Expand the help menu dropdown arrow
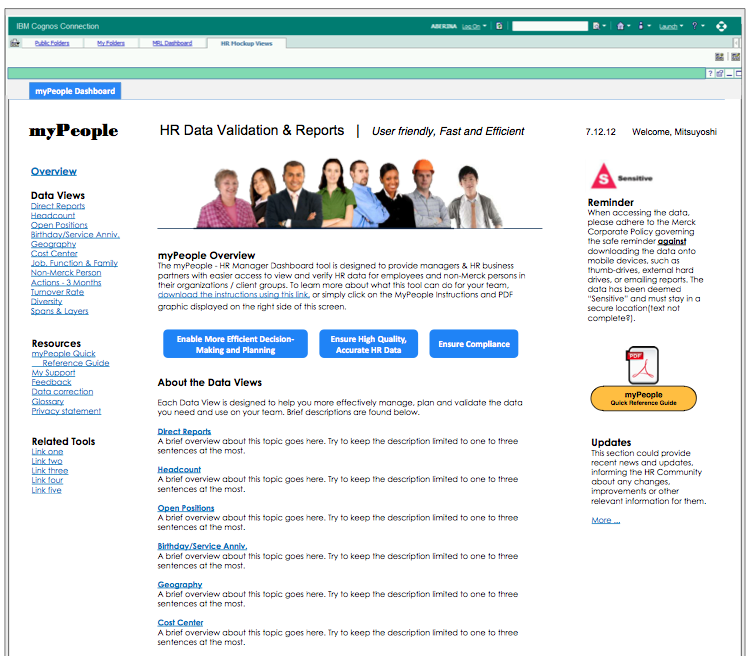This screenshot has width=753, height=656. pos(703,26)
